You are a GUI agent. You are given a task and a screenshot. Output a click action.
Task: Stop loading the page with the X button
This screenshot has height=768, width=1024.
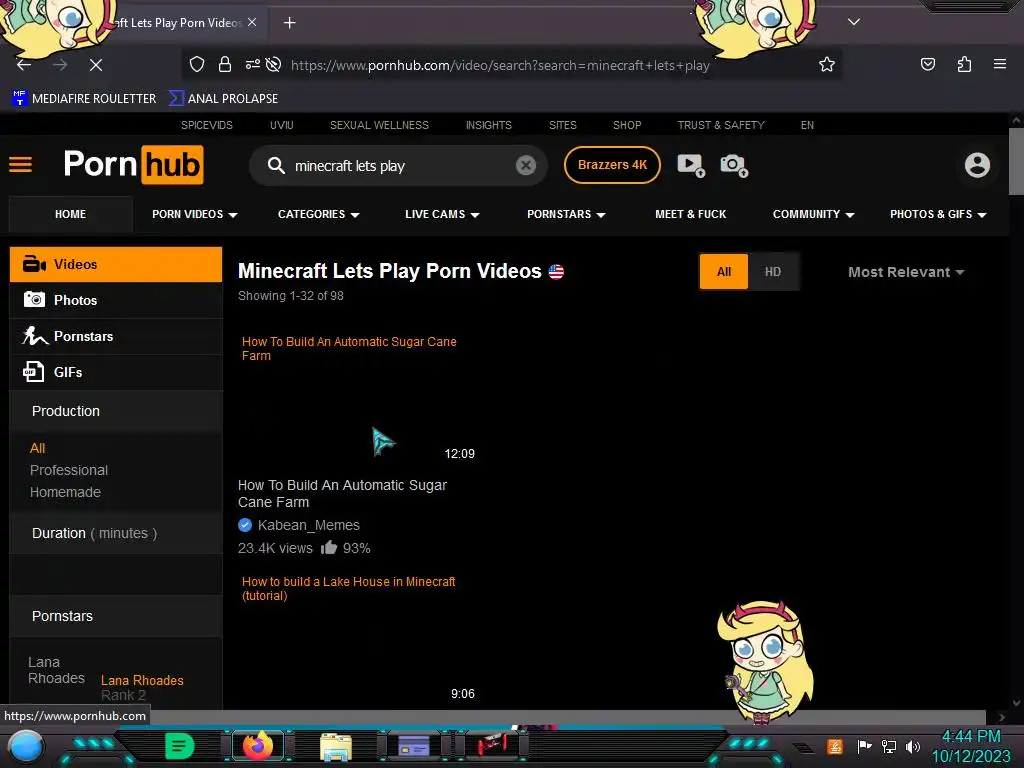[95, 65]
